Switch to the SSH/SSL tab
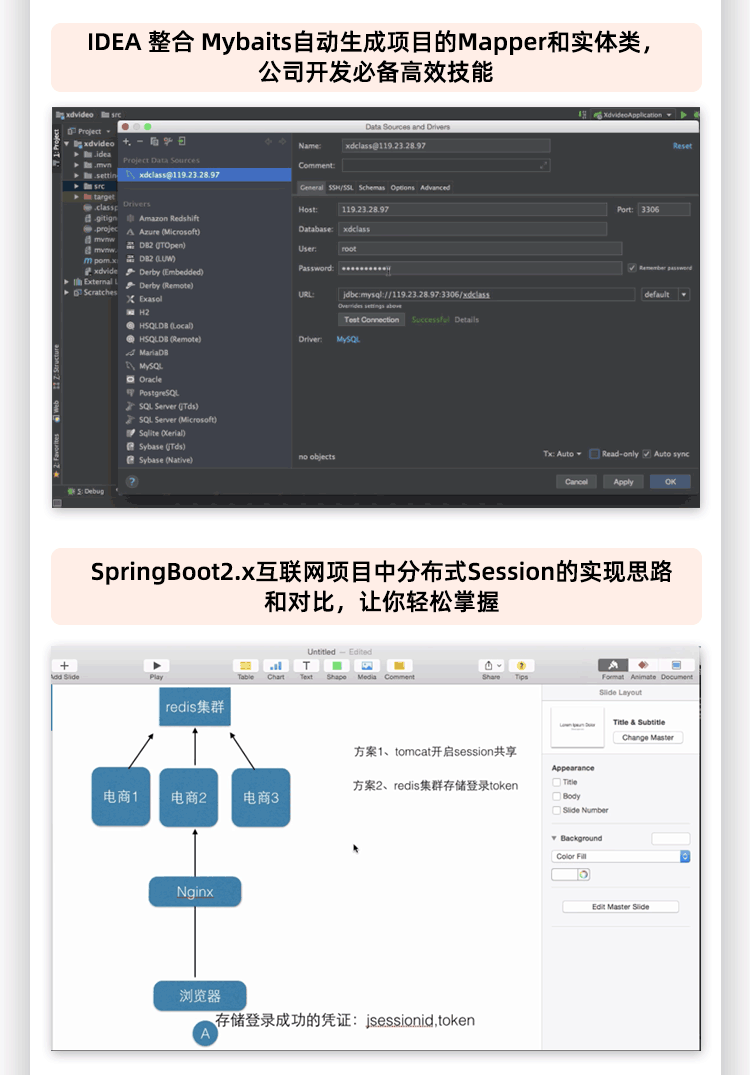The height and width of the screenshot is (1075, 750). pos(341,187)
